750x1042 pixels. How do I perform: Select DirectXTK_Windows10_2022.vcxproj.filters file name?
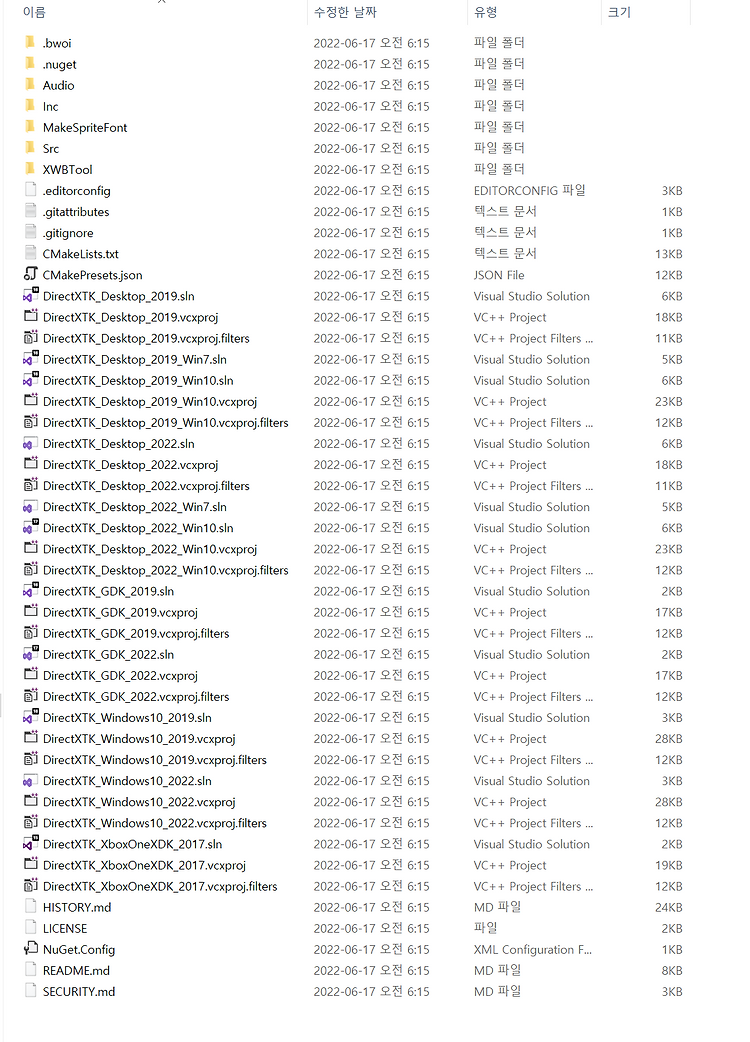coord(155,823)
